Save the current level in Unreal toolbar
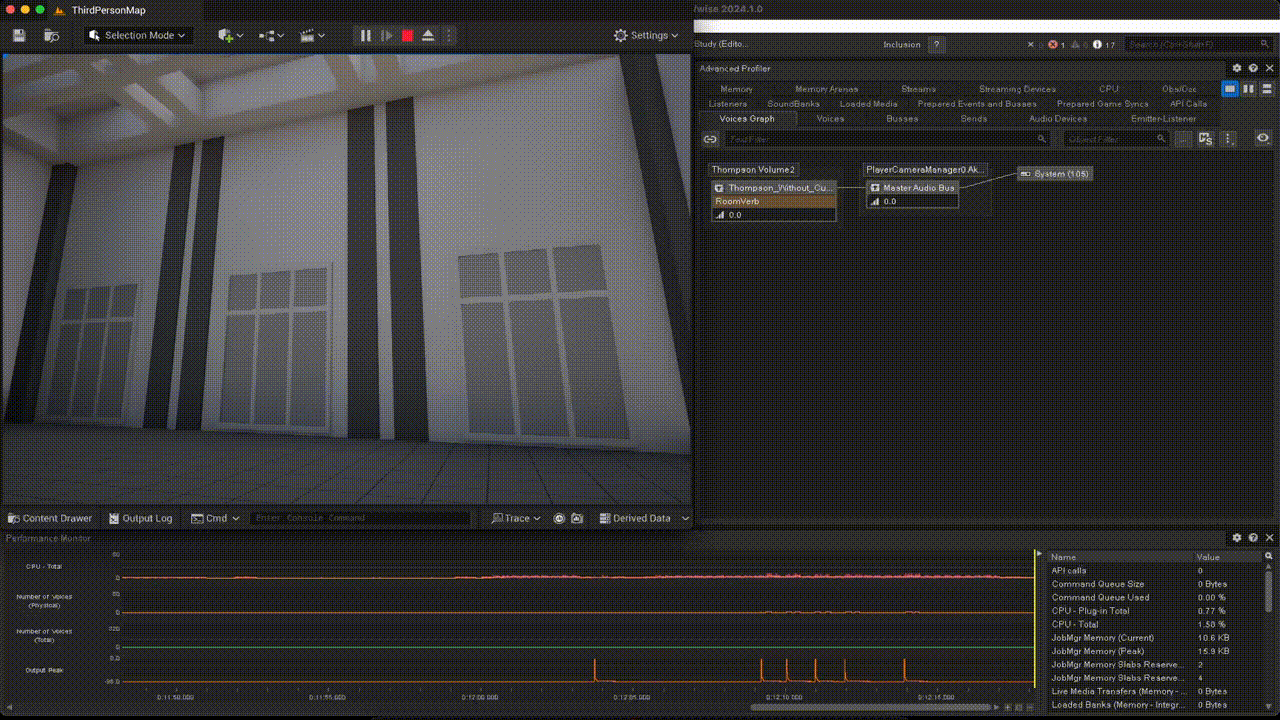The width and height of the screenshot is (1280, 720). (19, 35)
